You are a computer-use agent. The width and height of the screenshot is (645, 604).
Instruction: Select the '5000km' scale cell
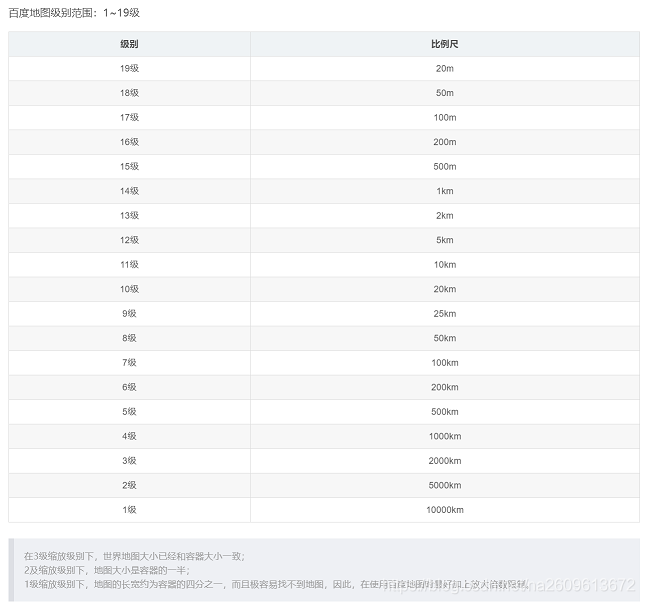pyautogui.click(x=445, y=485)
